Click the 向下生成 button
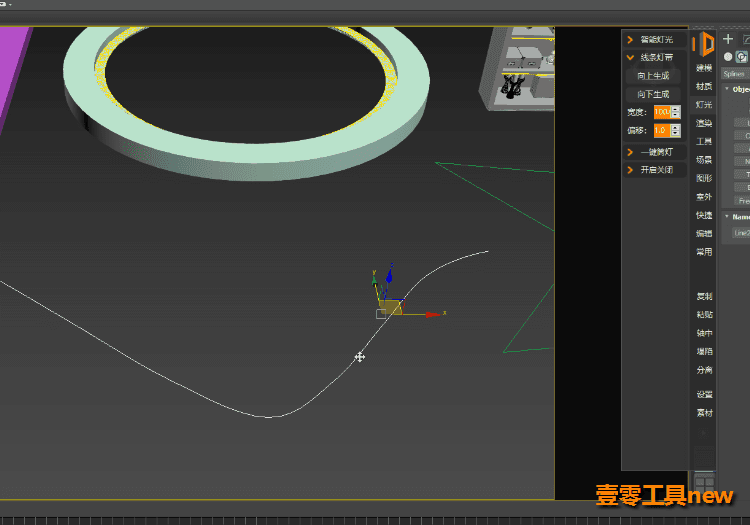Screen dimensions: 750x525 pyautogui.click(x=653, y=94)
